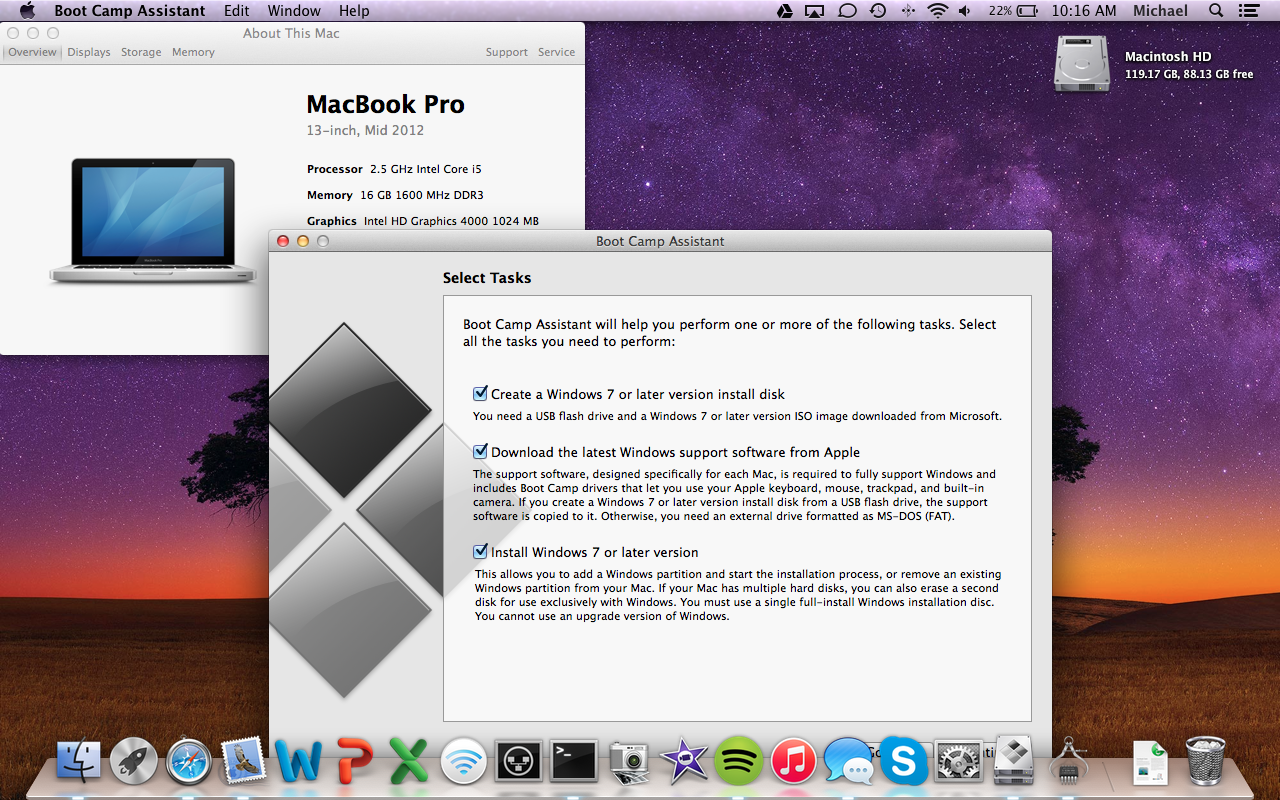
Task: Launch the green X spreadsheet app
Action: (408, 762)
